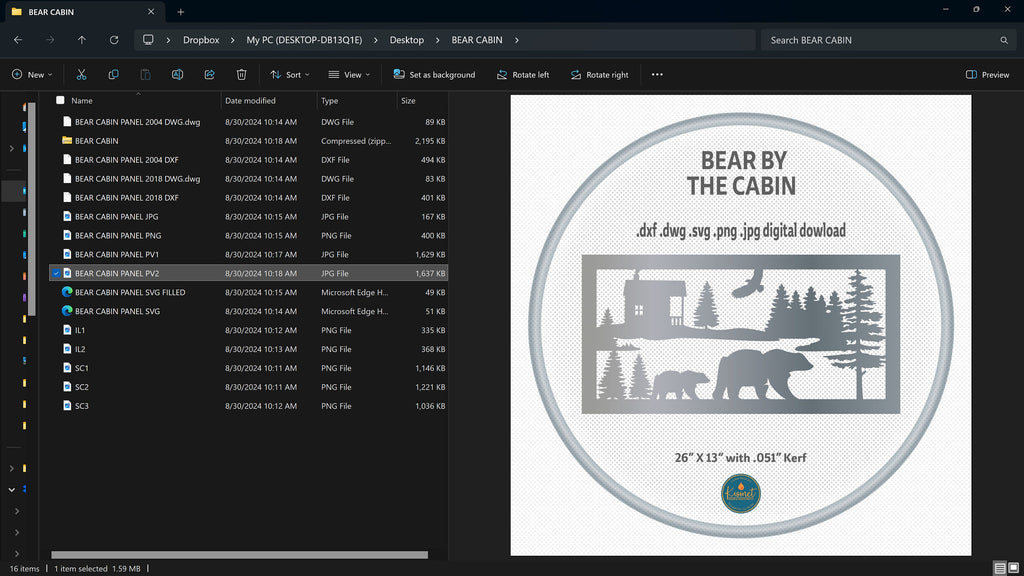Close the BEAR CABIN tab
1024x576 pixels.
[151, 12]
